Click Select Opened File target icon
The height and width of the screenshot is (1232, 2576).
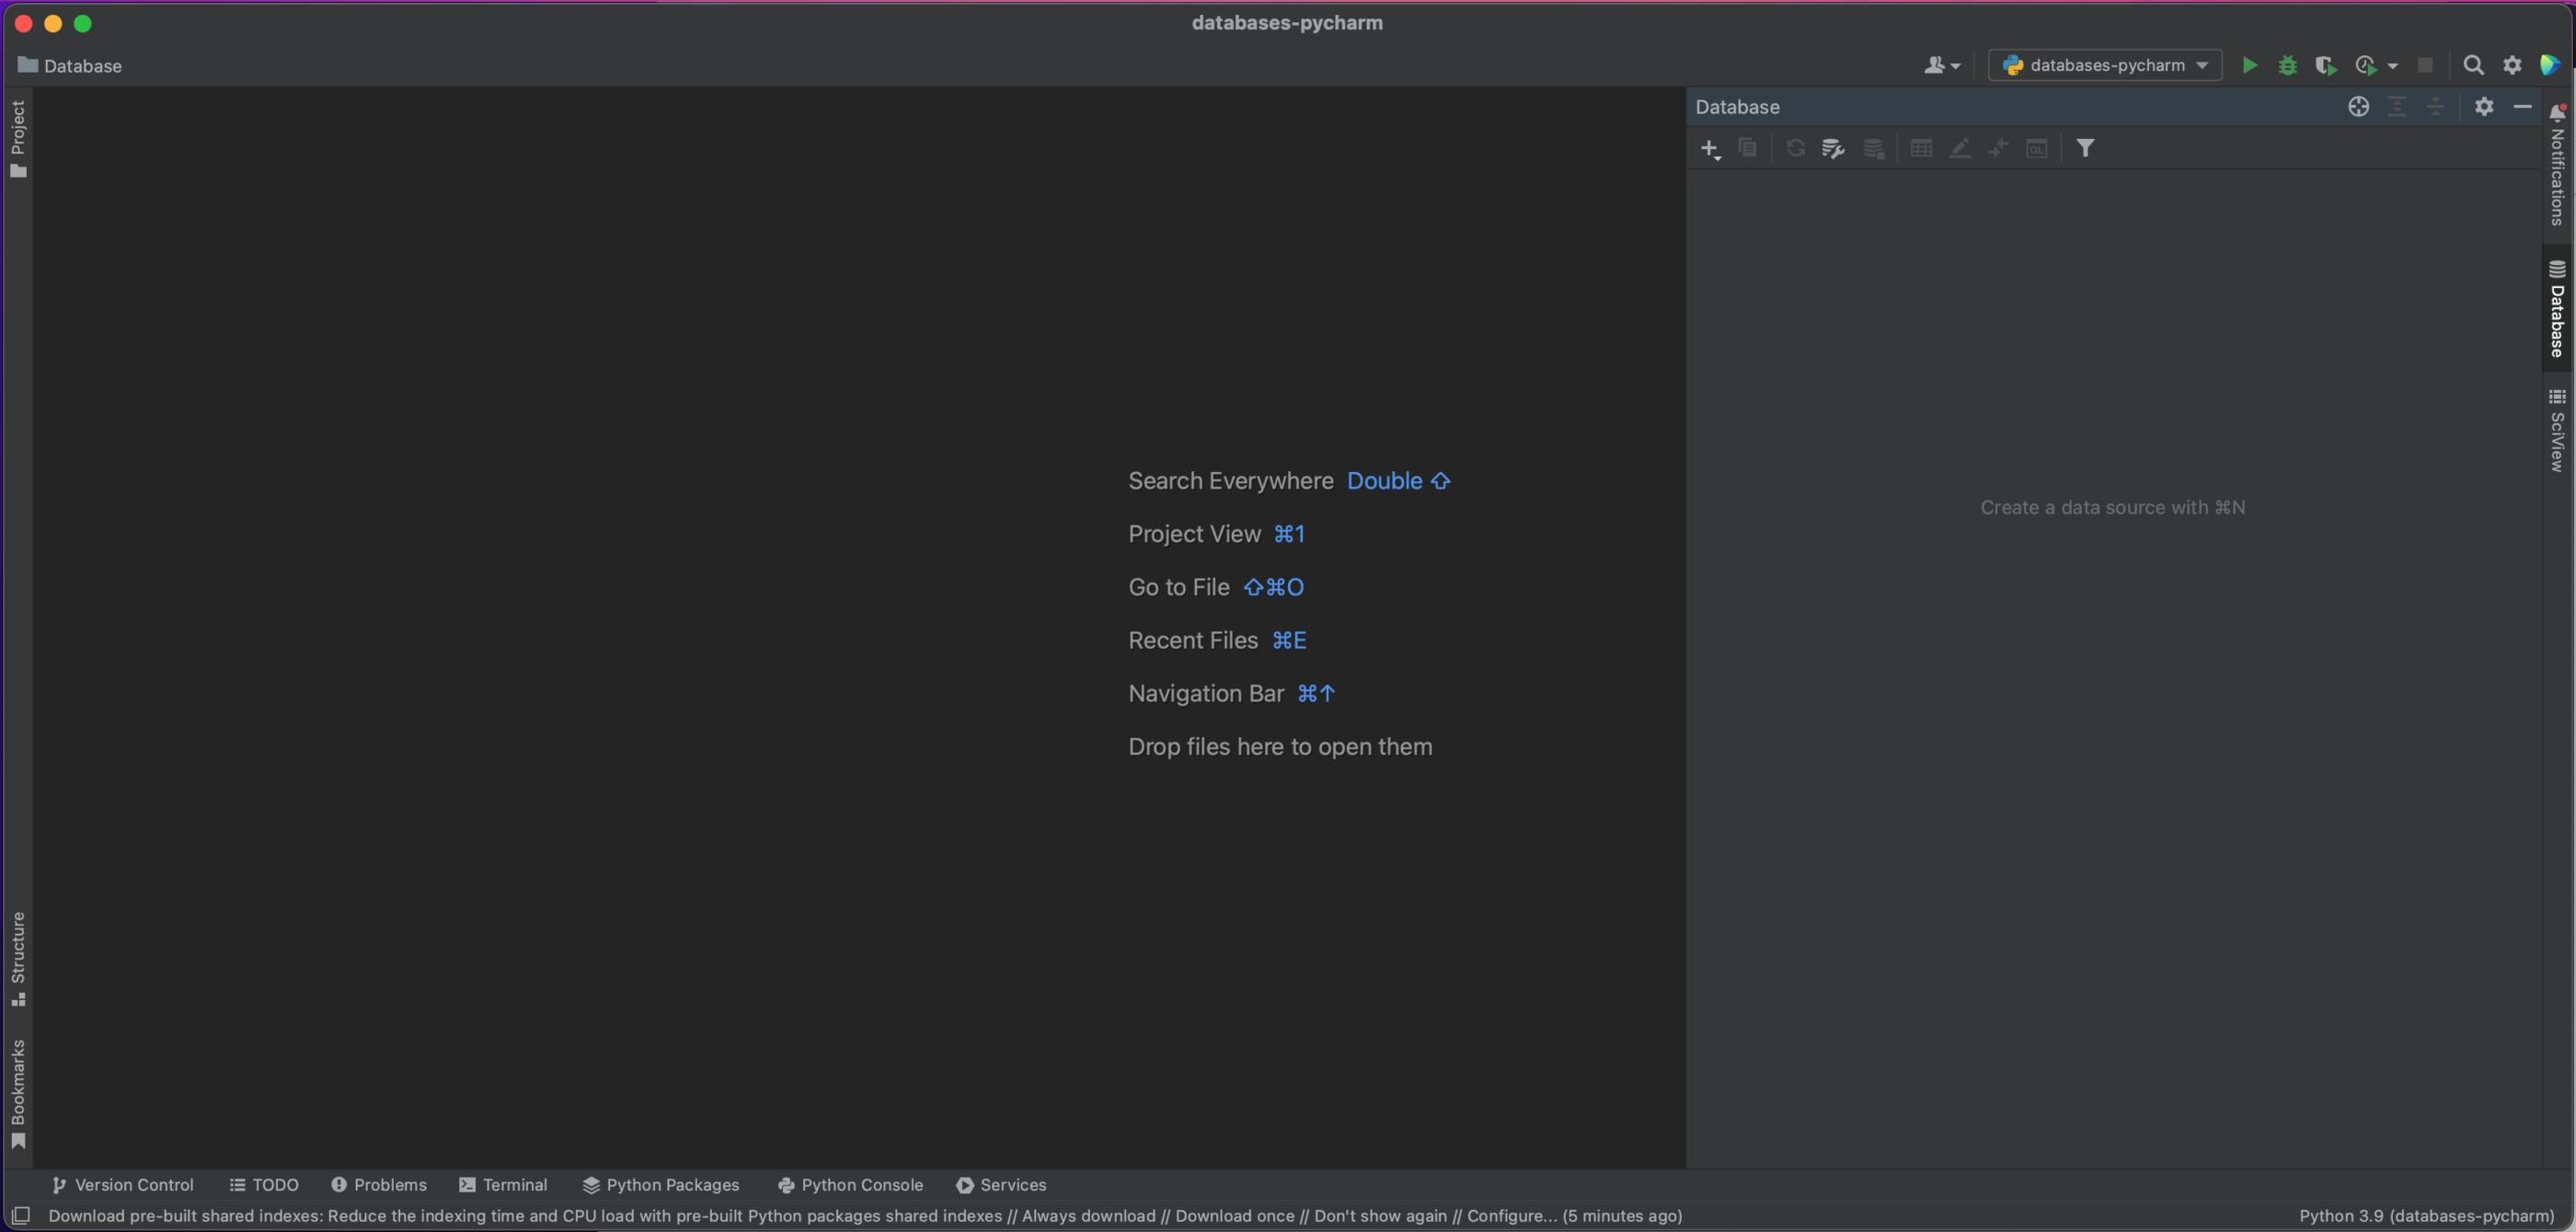pos(2358,107)
